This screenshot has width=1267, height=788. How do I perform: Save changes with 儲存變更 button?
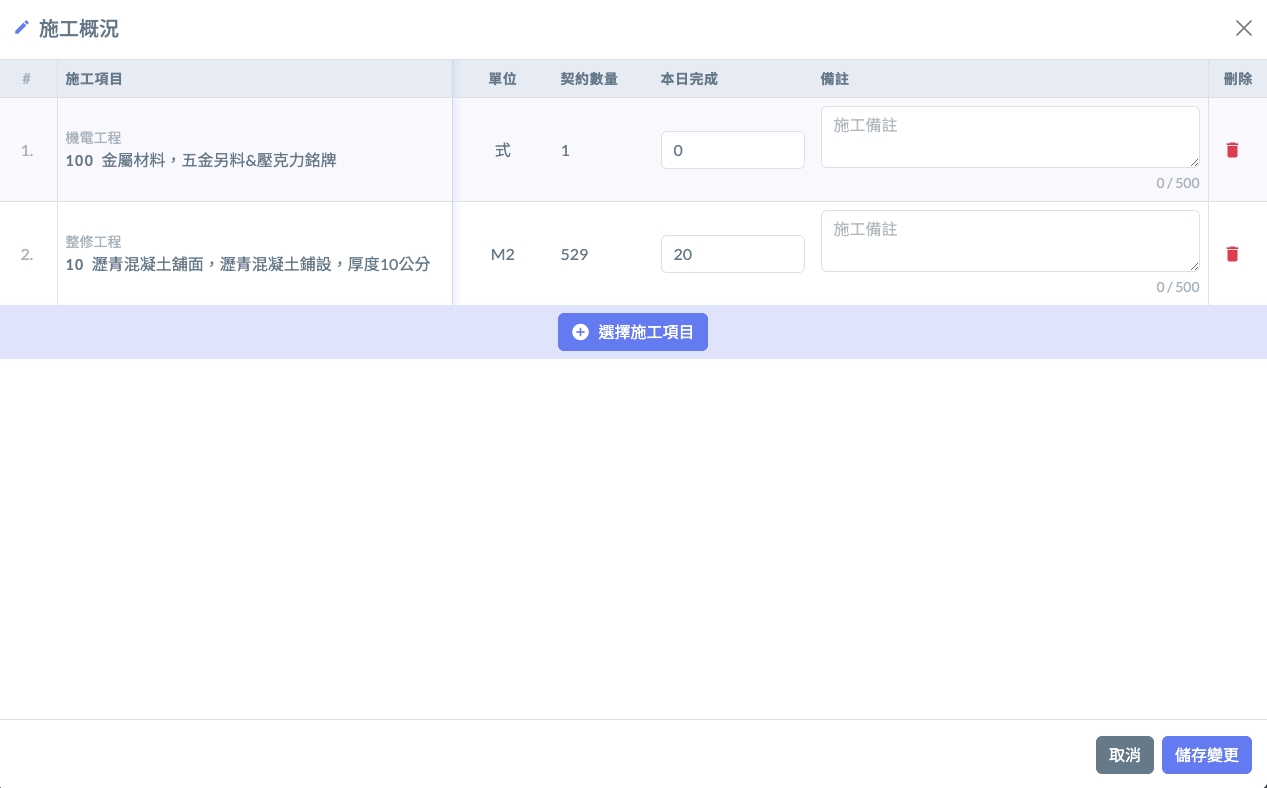(x=1206, y=755)
